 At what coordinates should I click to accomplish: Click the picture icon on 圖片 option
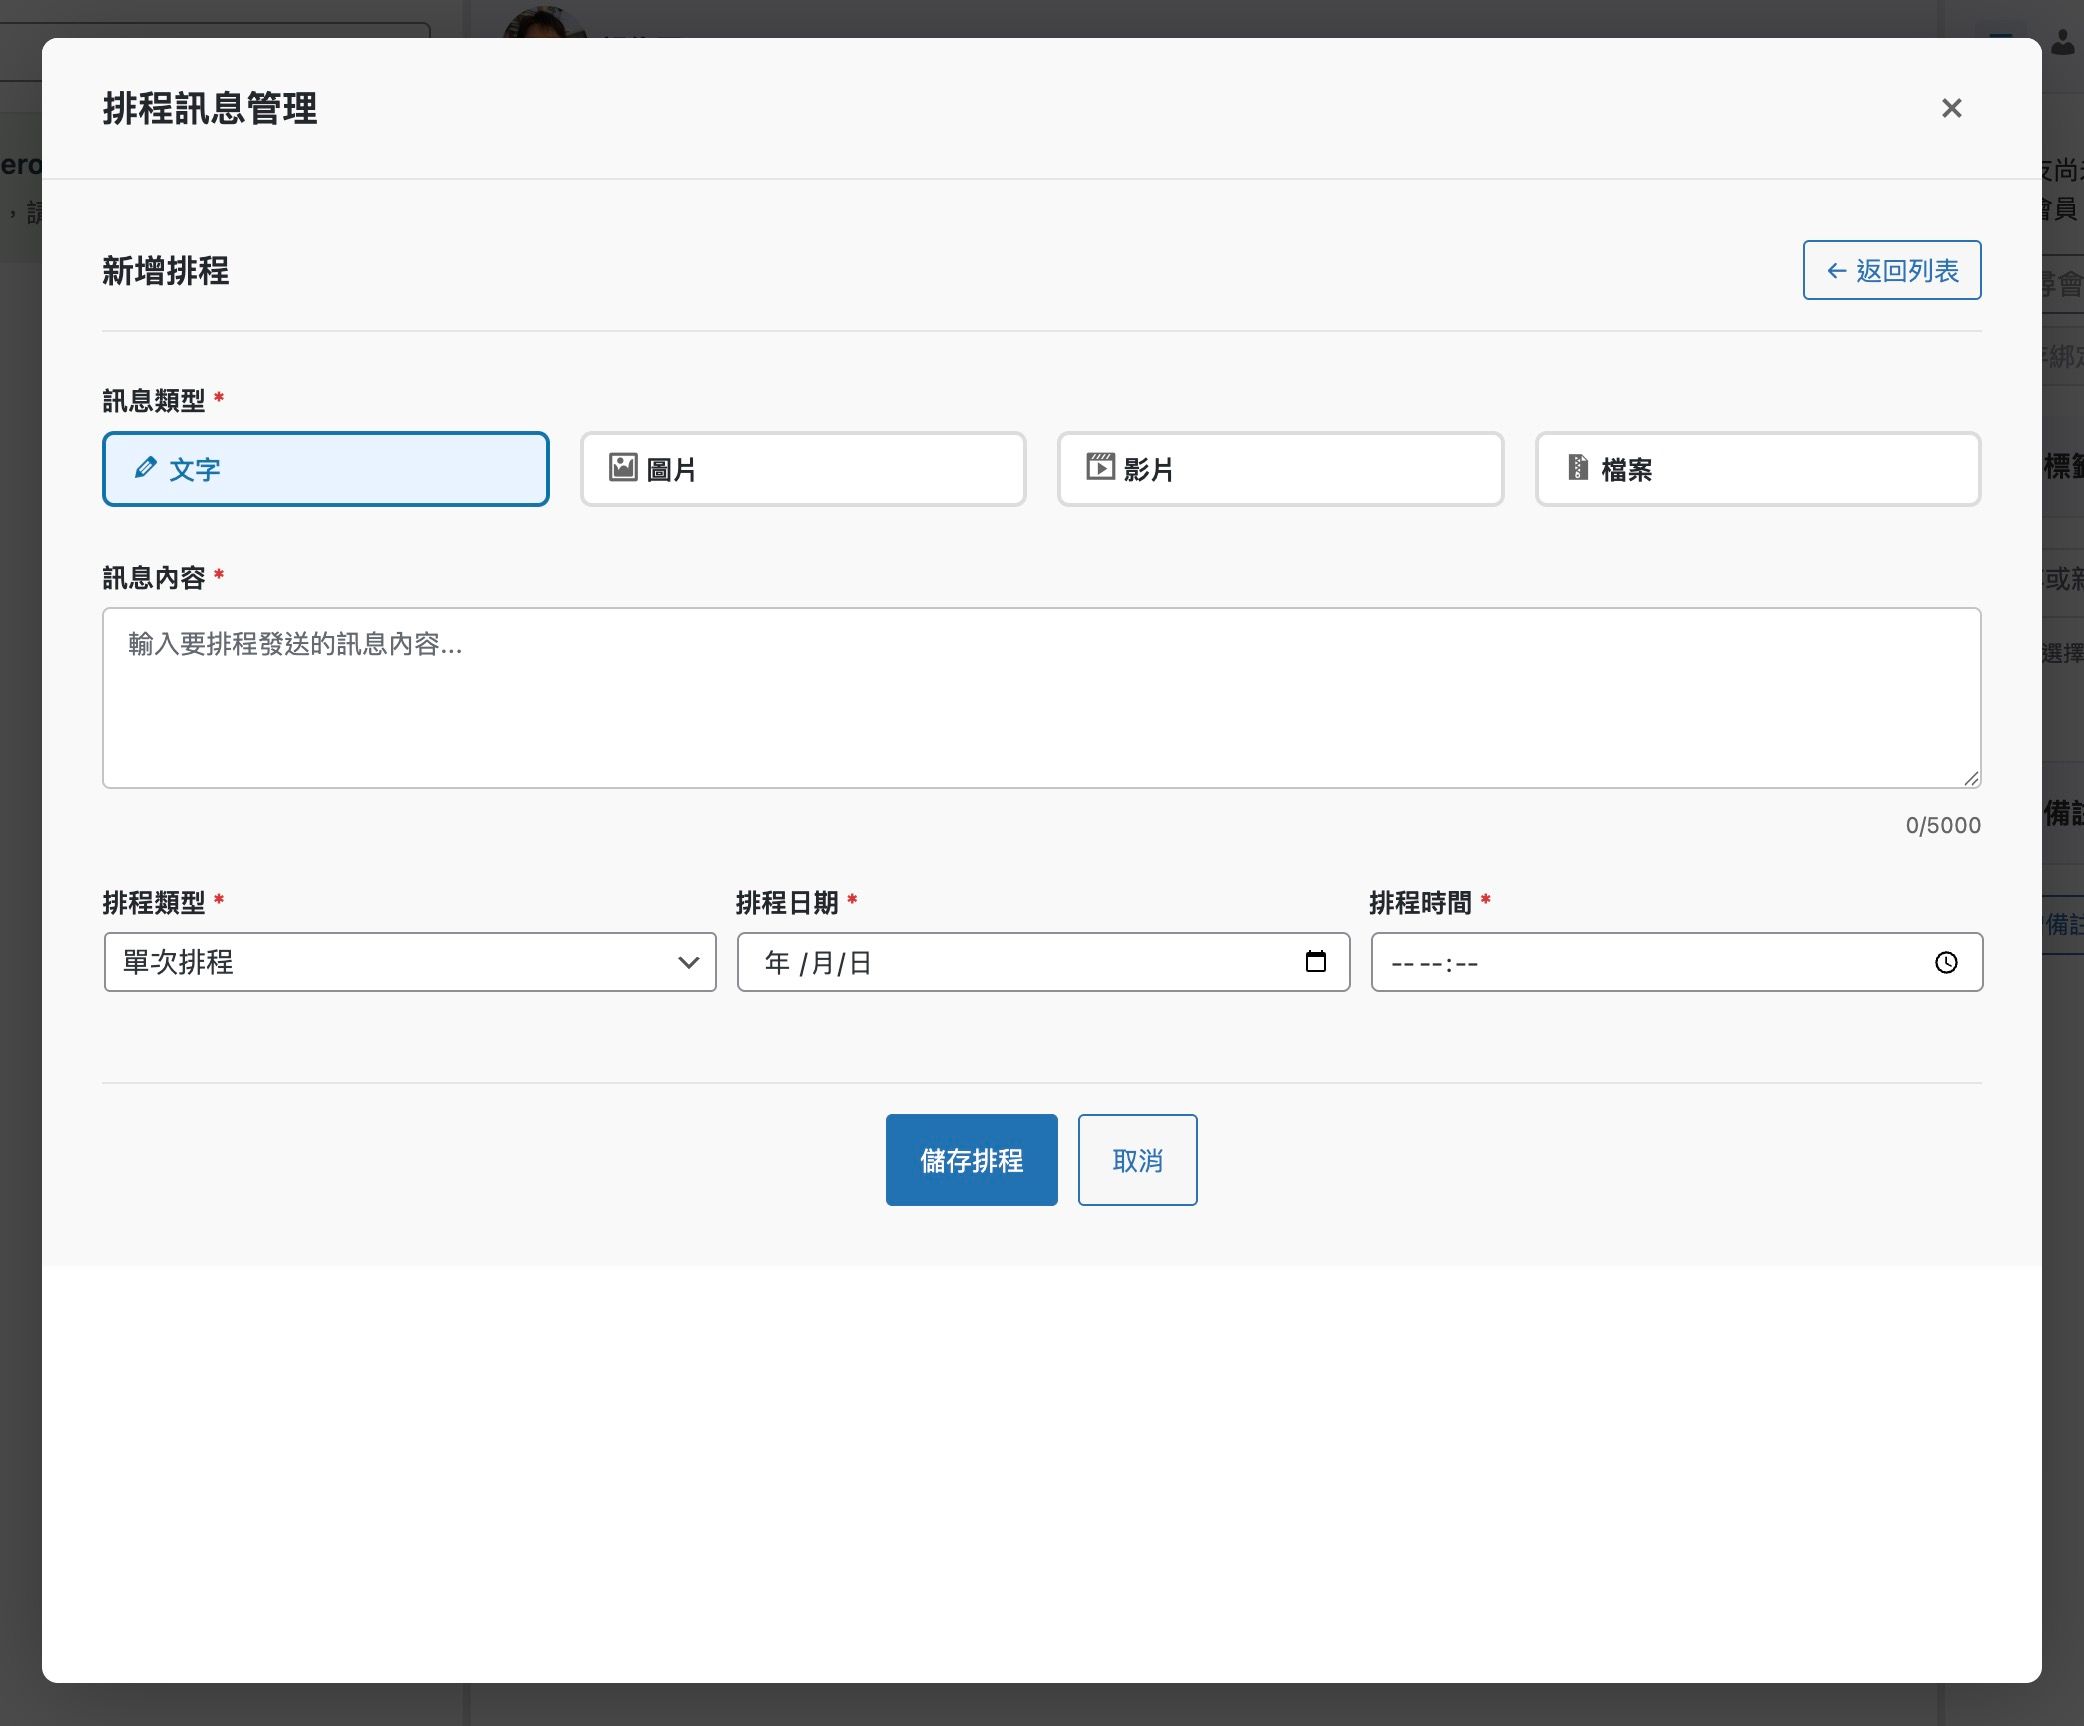[x=623, y=467]
